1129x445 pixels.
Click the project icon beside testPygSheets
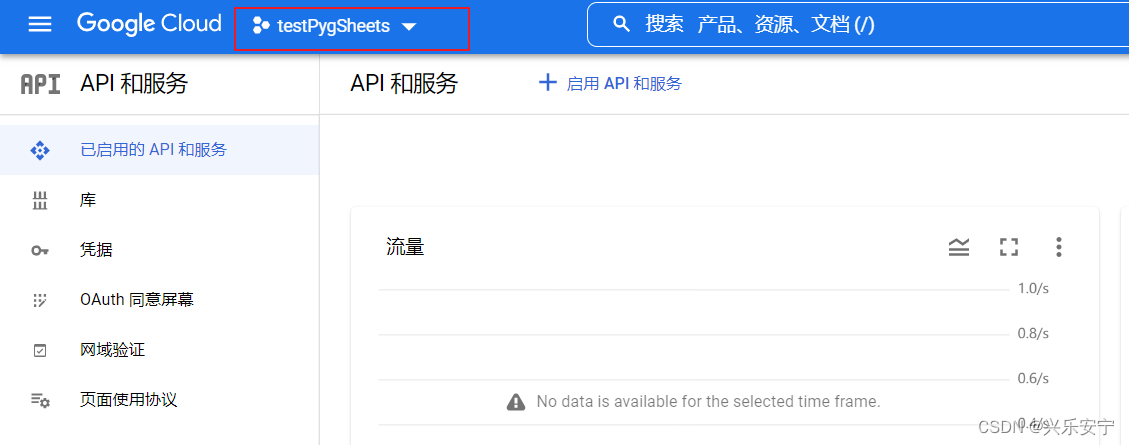click(261, 27)
